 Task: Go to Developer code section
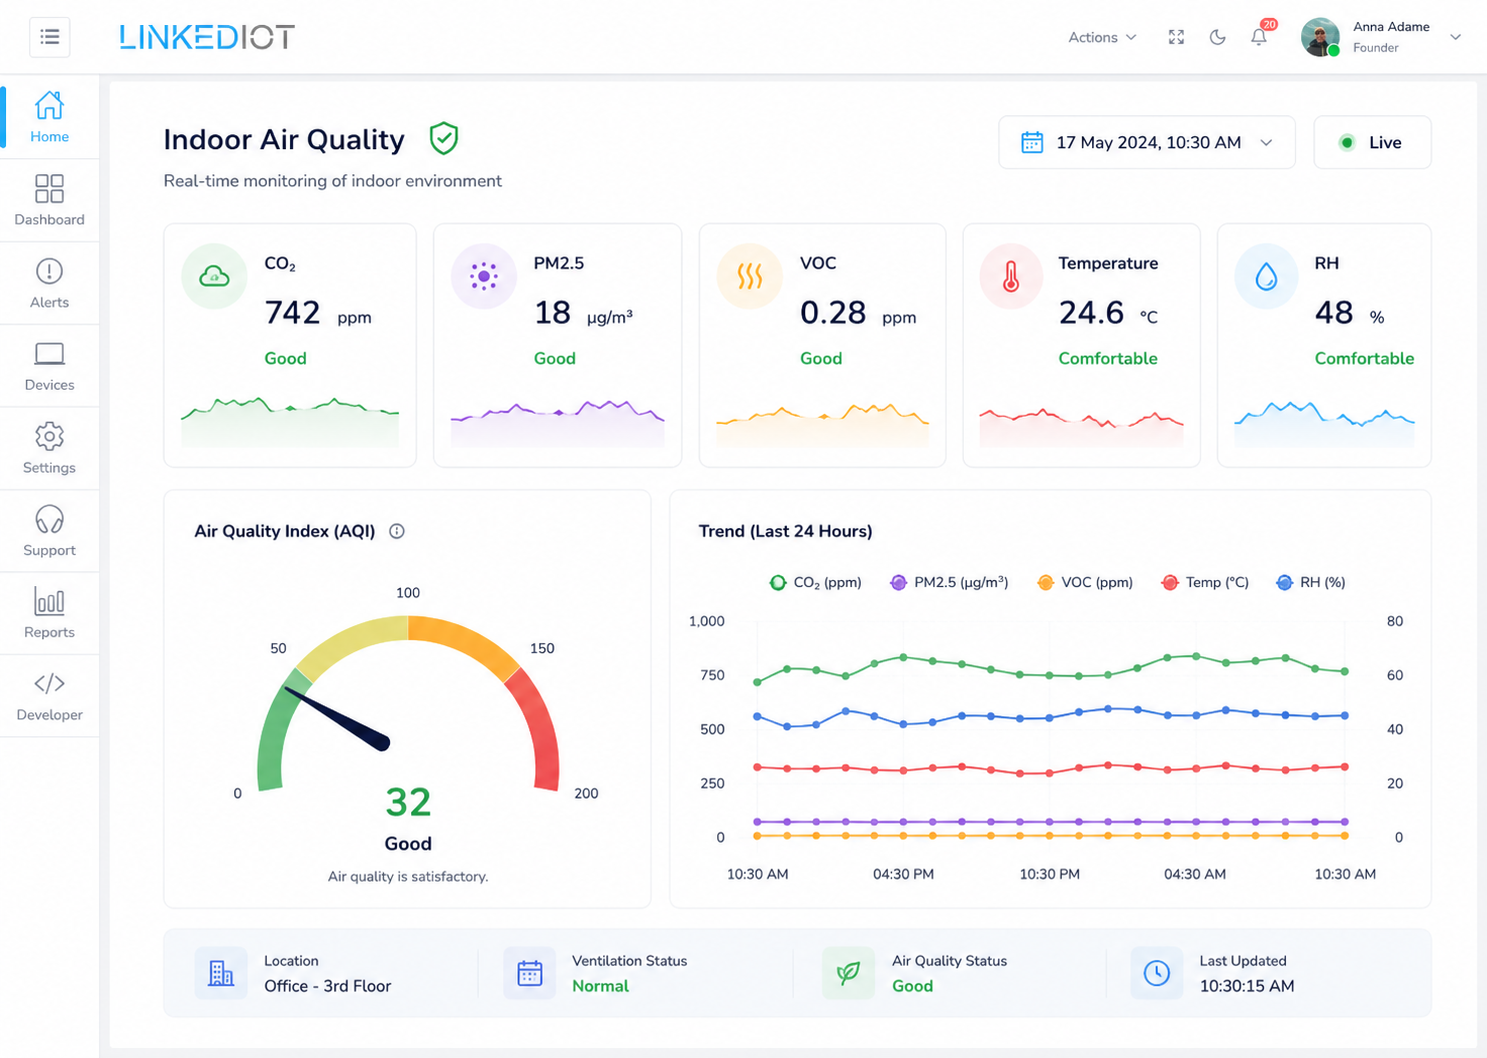coord(49,696)
